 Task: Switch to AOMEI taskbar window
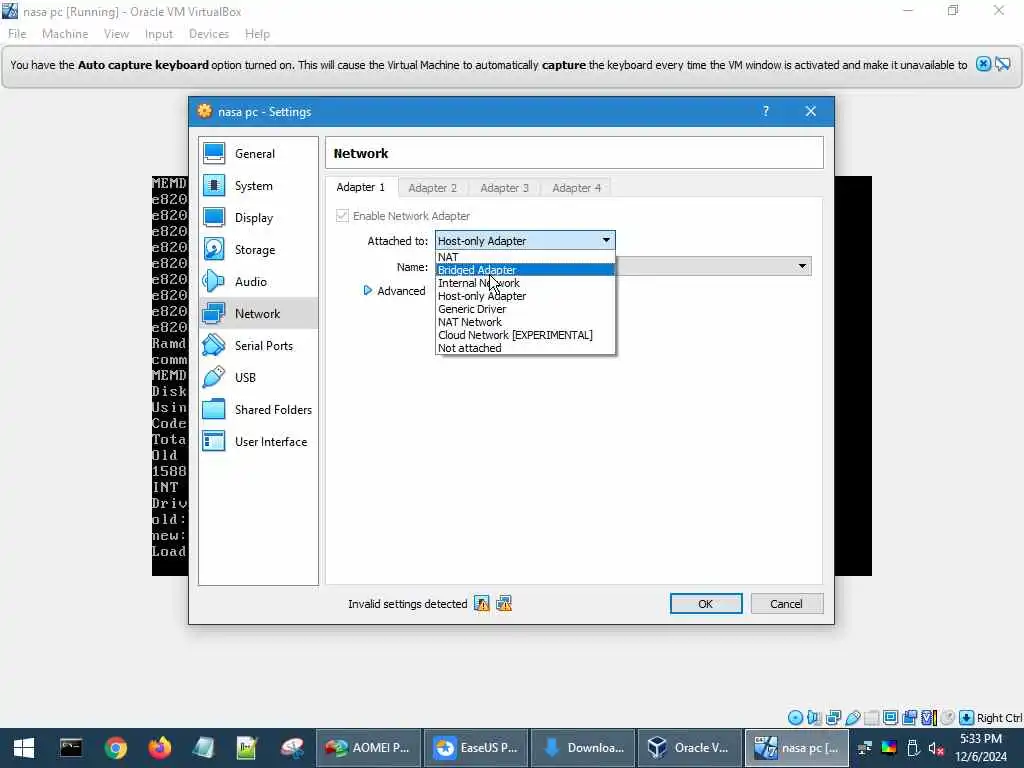coord(369,748)
